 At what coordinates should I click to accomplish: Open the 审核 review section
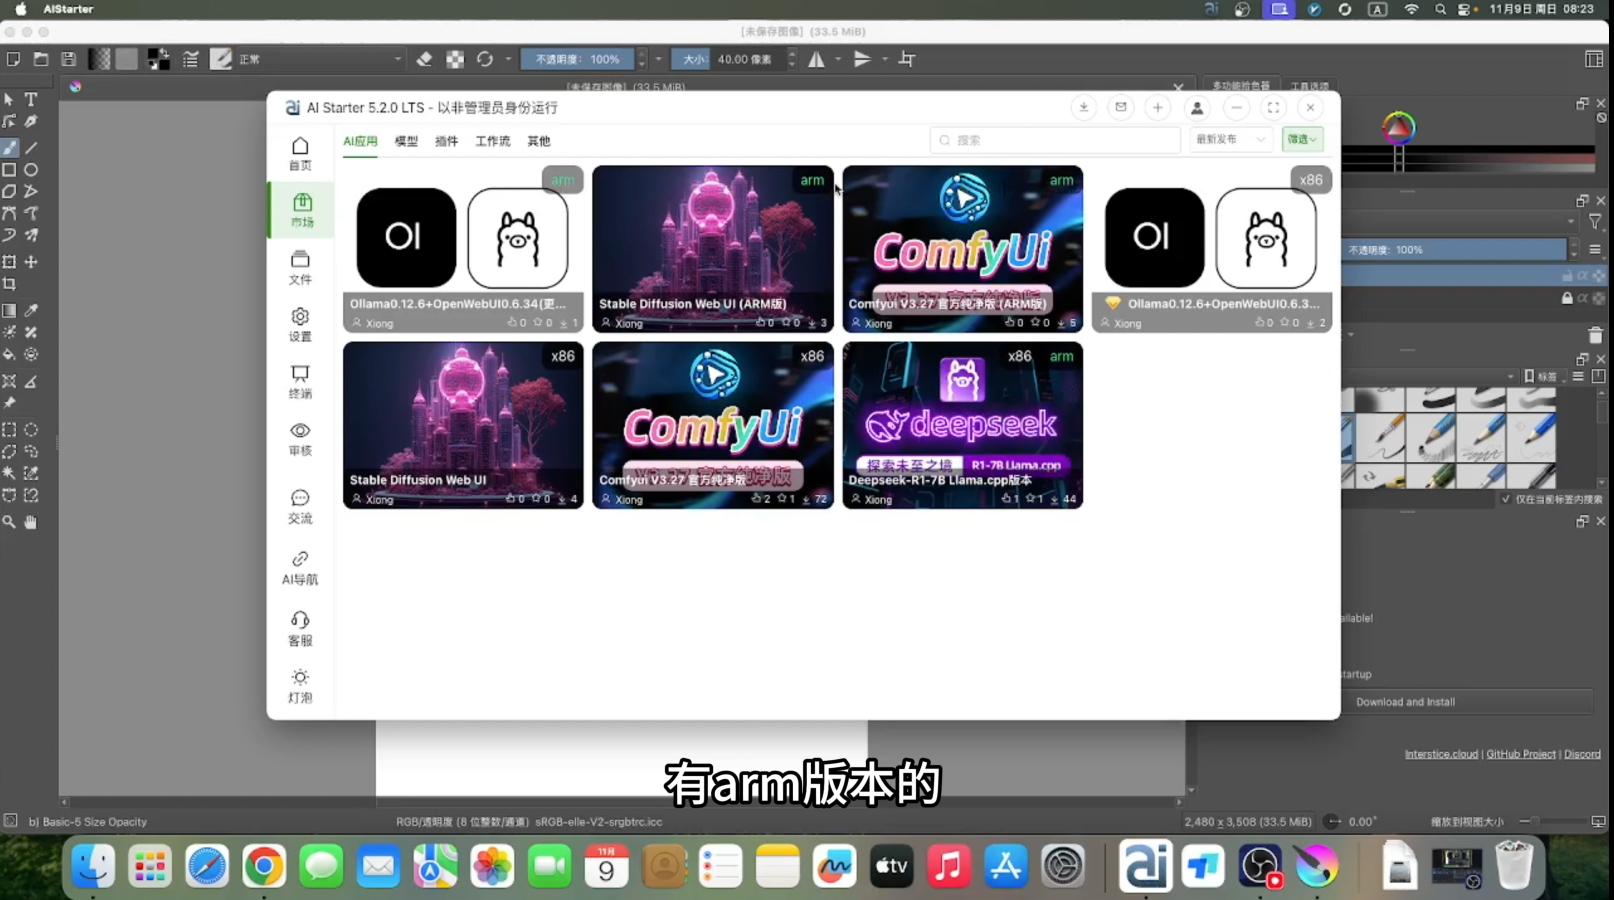tap(300, 439)
